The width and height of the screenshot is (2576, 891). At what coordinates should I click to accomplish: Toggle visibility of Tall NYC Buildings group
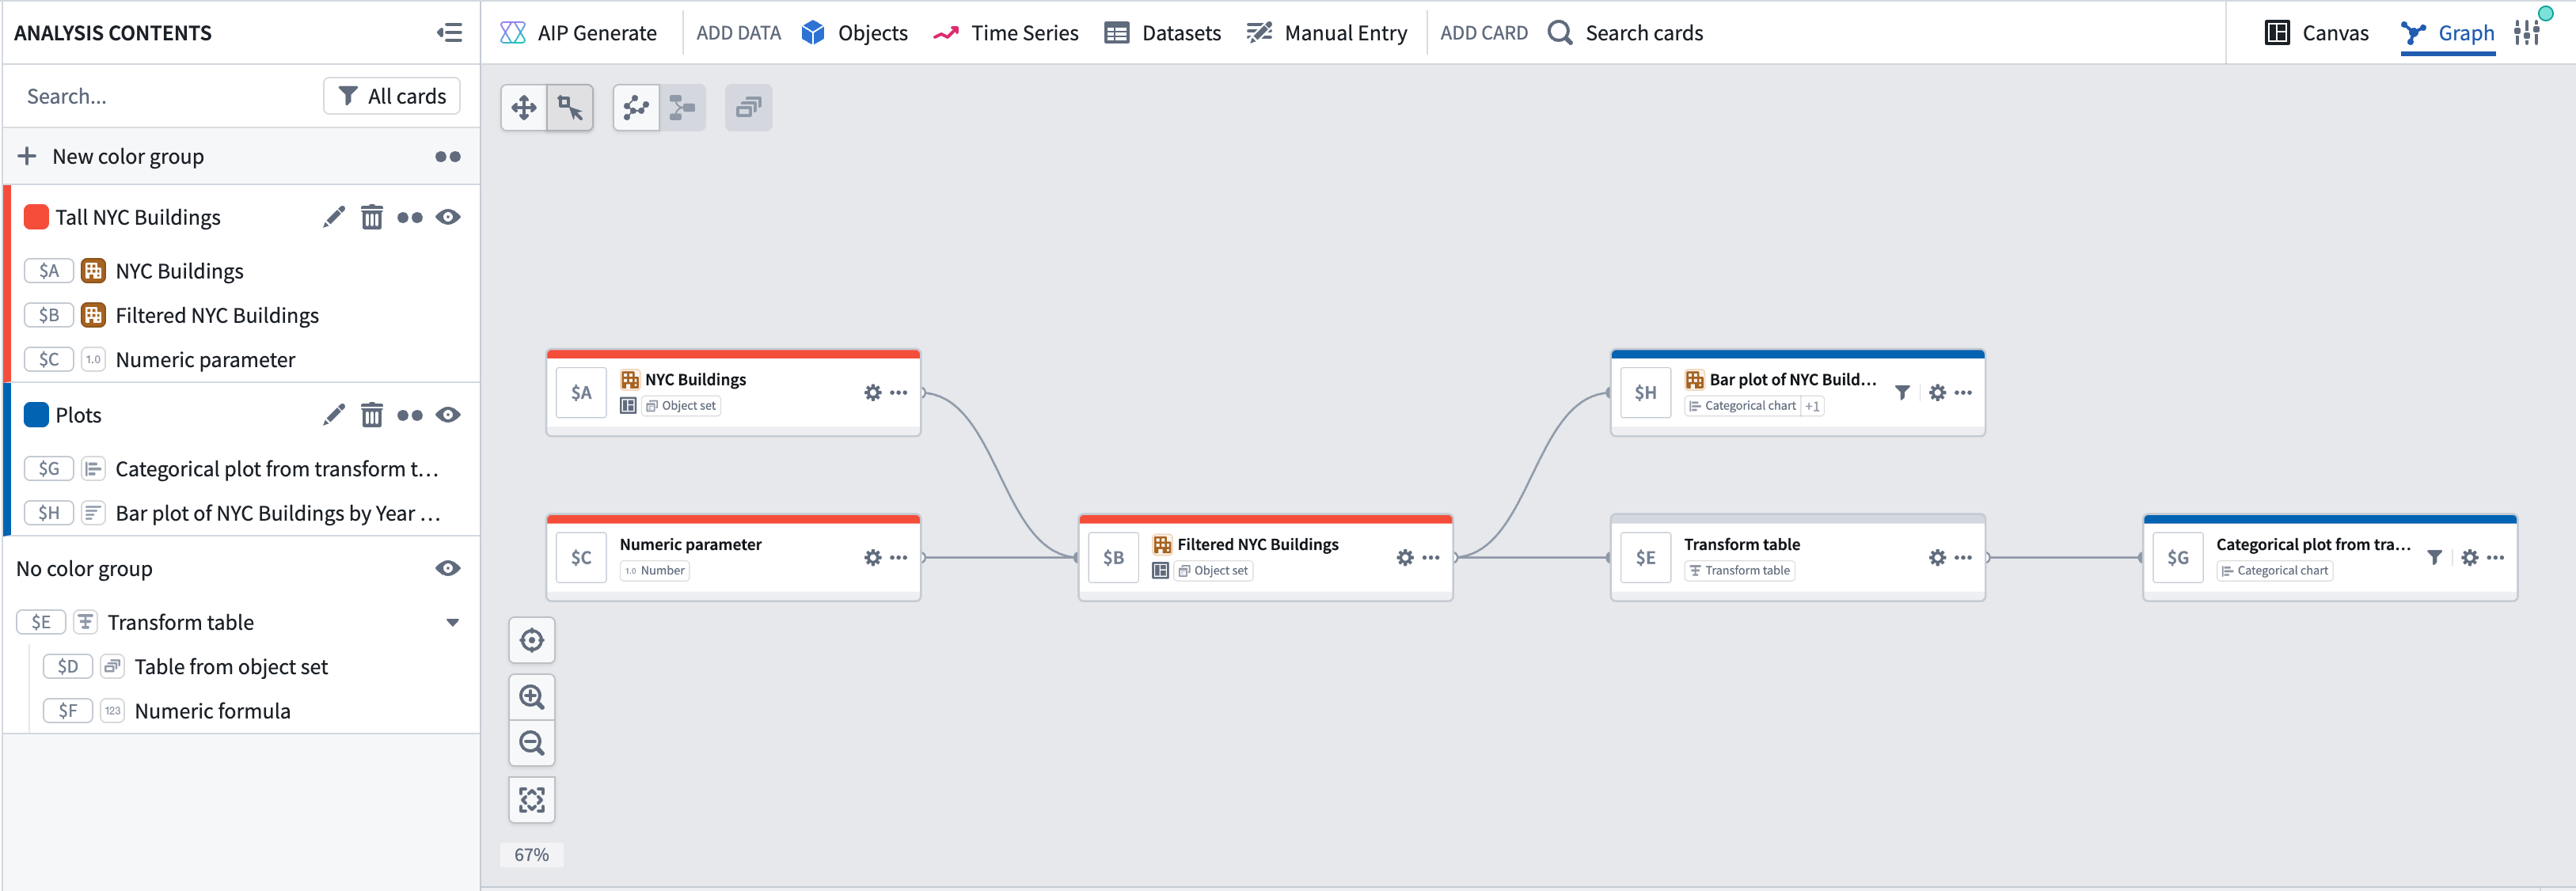(x=448, y=216)
